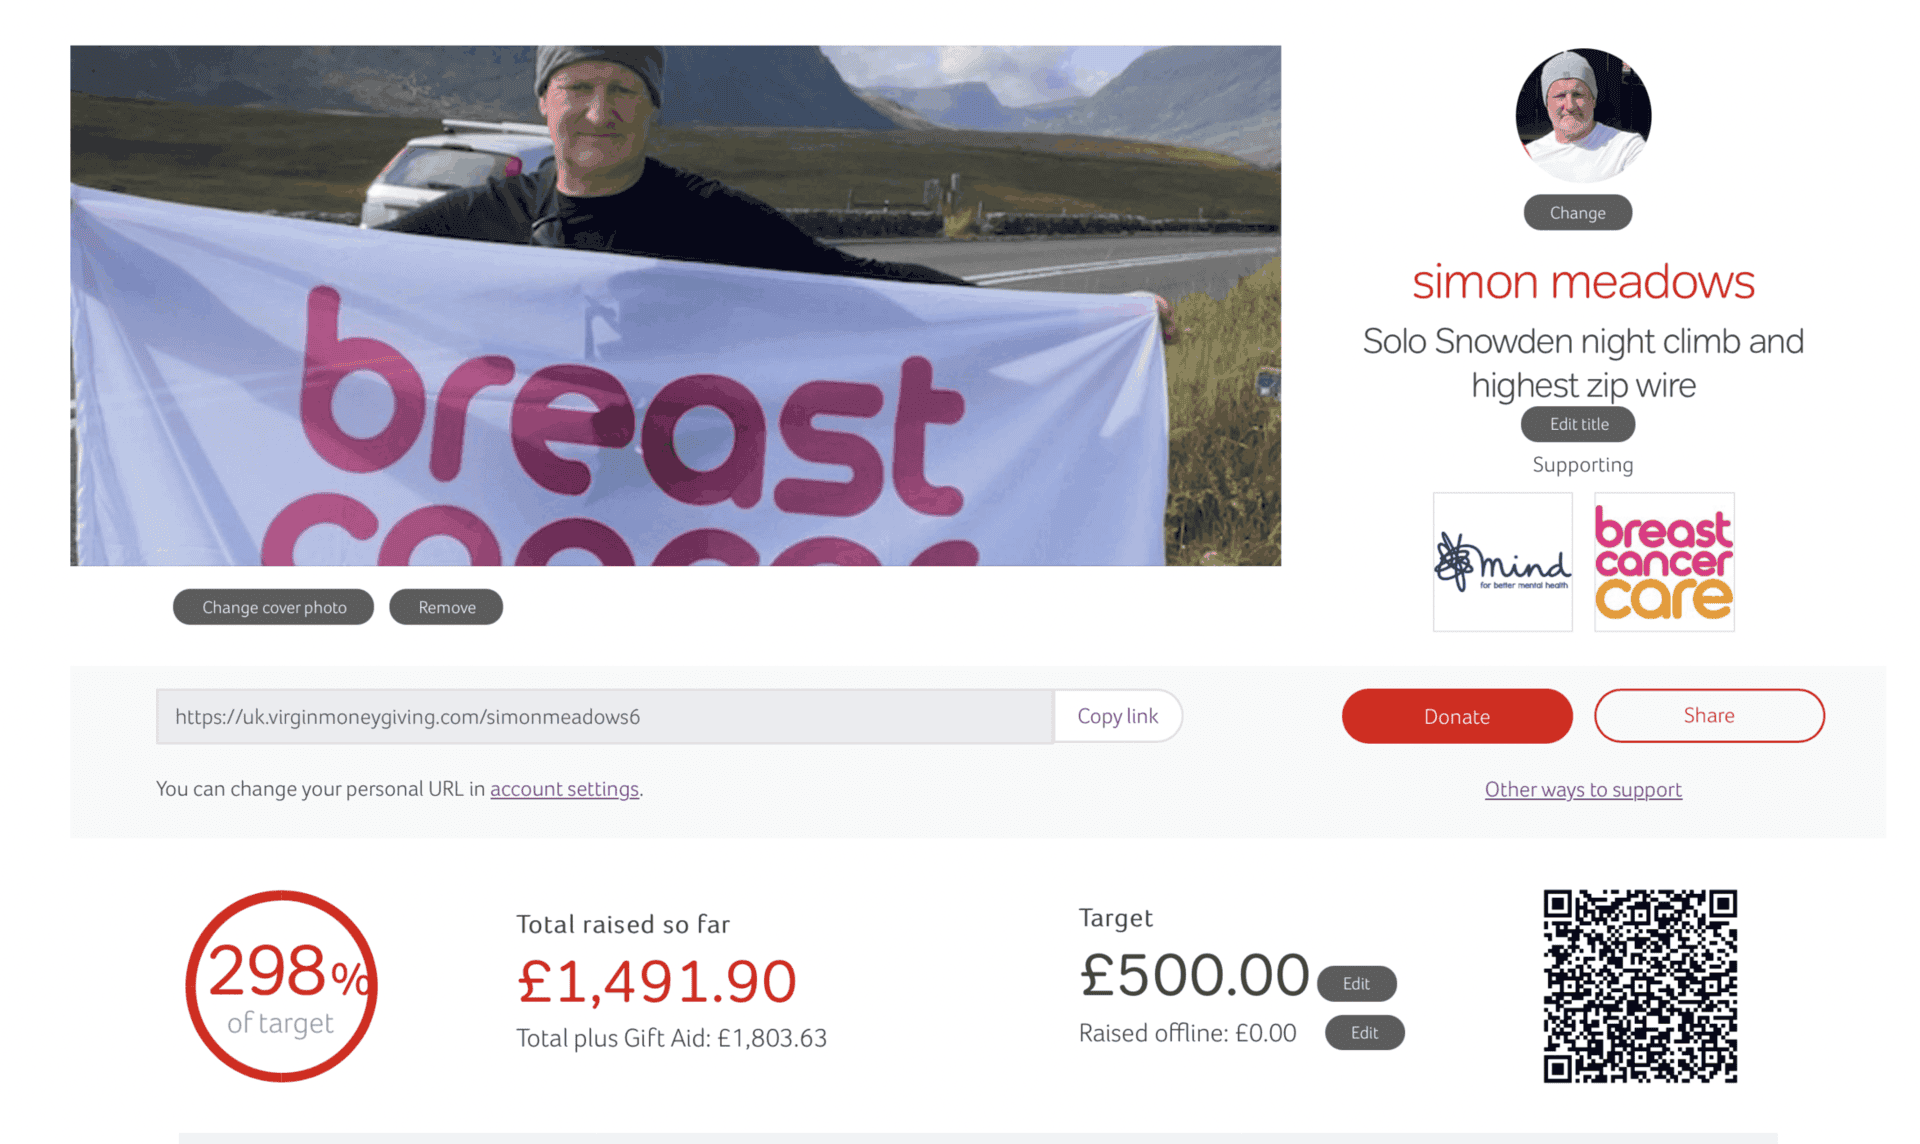The image size is (1920, 1144).
Task: Click Change under the profile picture
Action: click(1577, 213)
